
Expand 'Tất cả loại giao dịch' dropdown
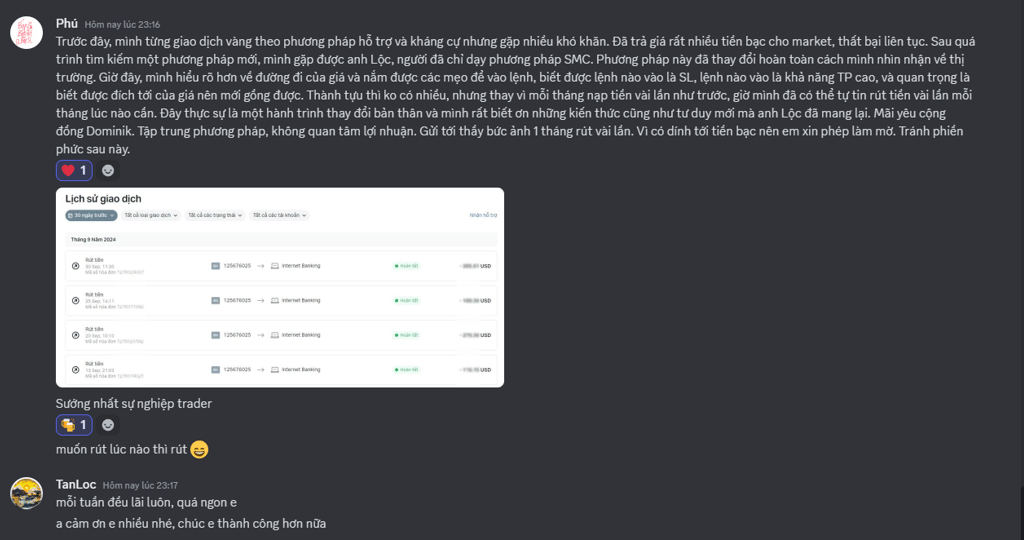tap(151, 215)
